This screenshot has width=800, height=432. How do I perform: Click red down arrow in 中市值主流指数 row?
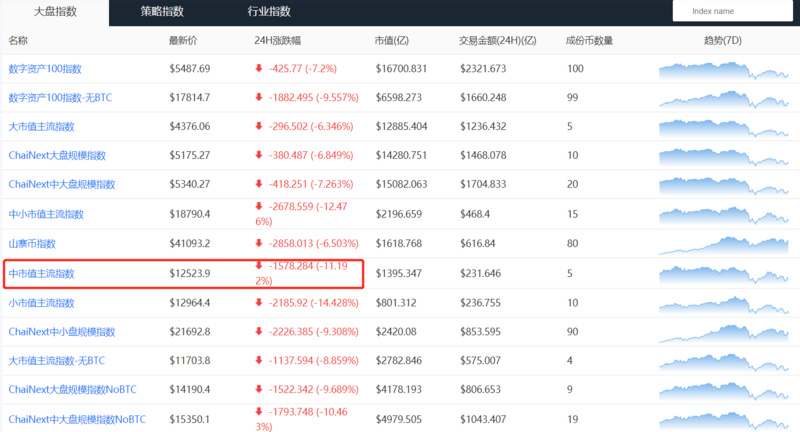(x=259, y=267)
